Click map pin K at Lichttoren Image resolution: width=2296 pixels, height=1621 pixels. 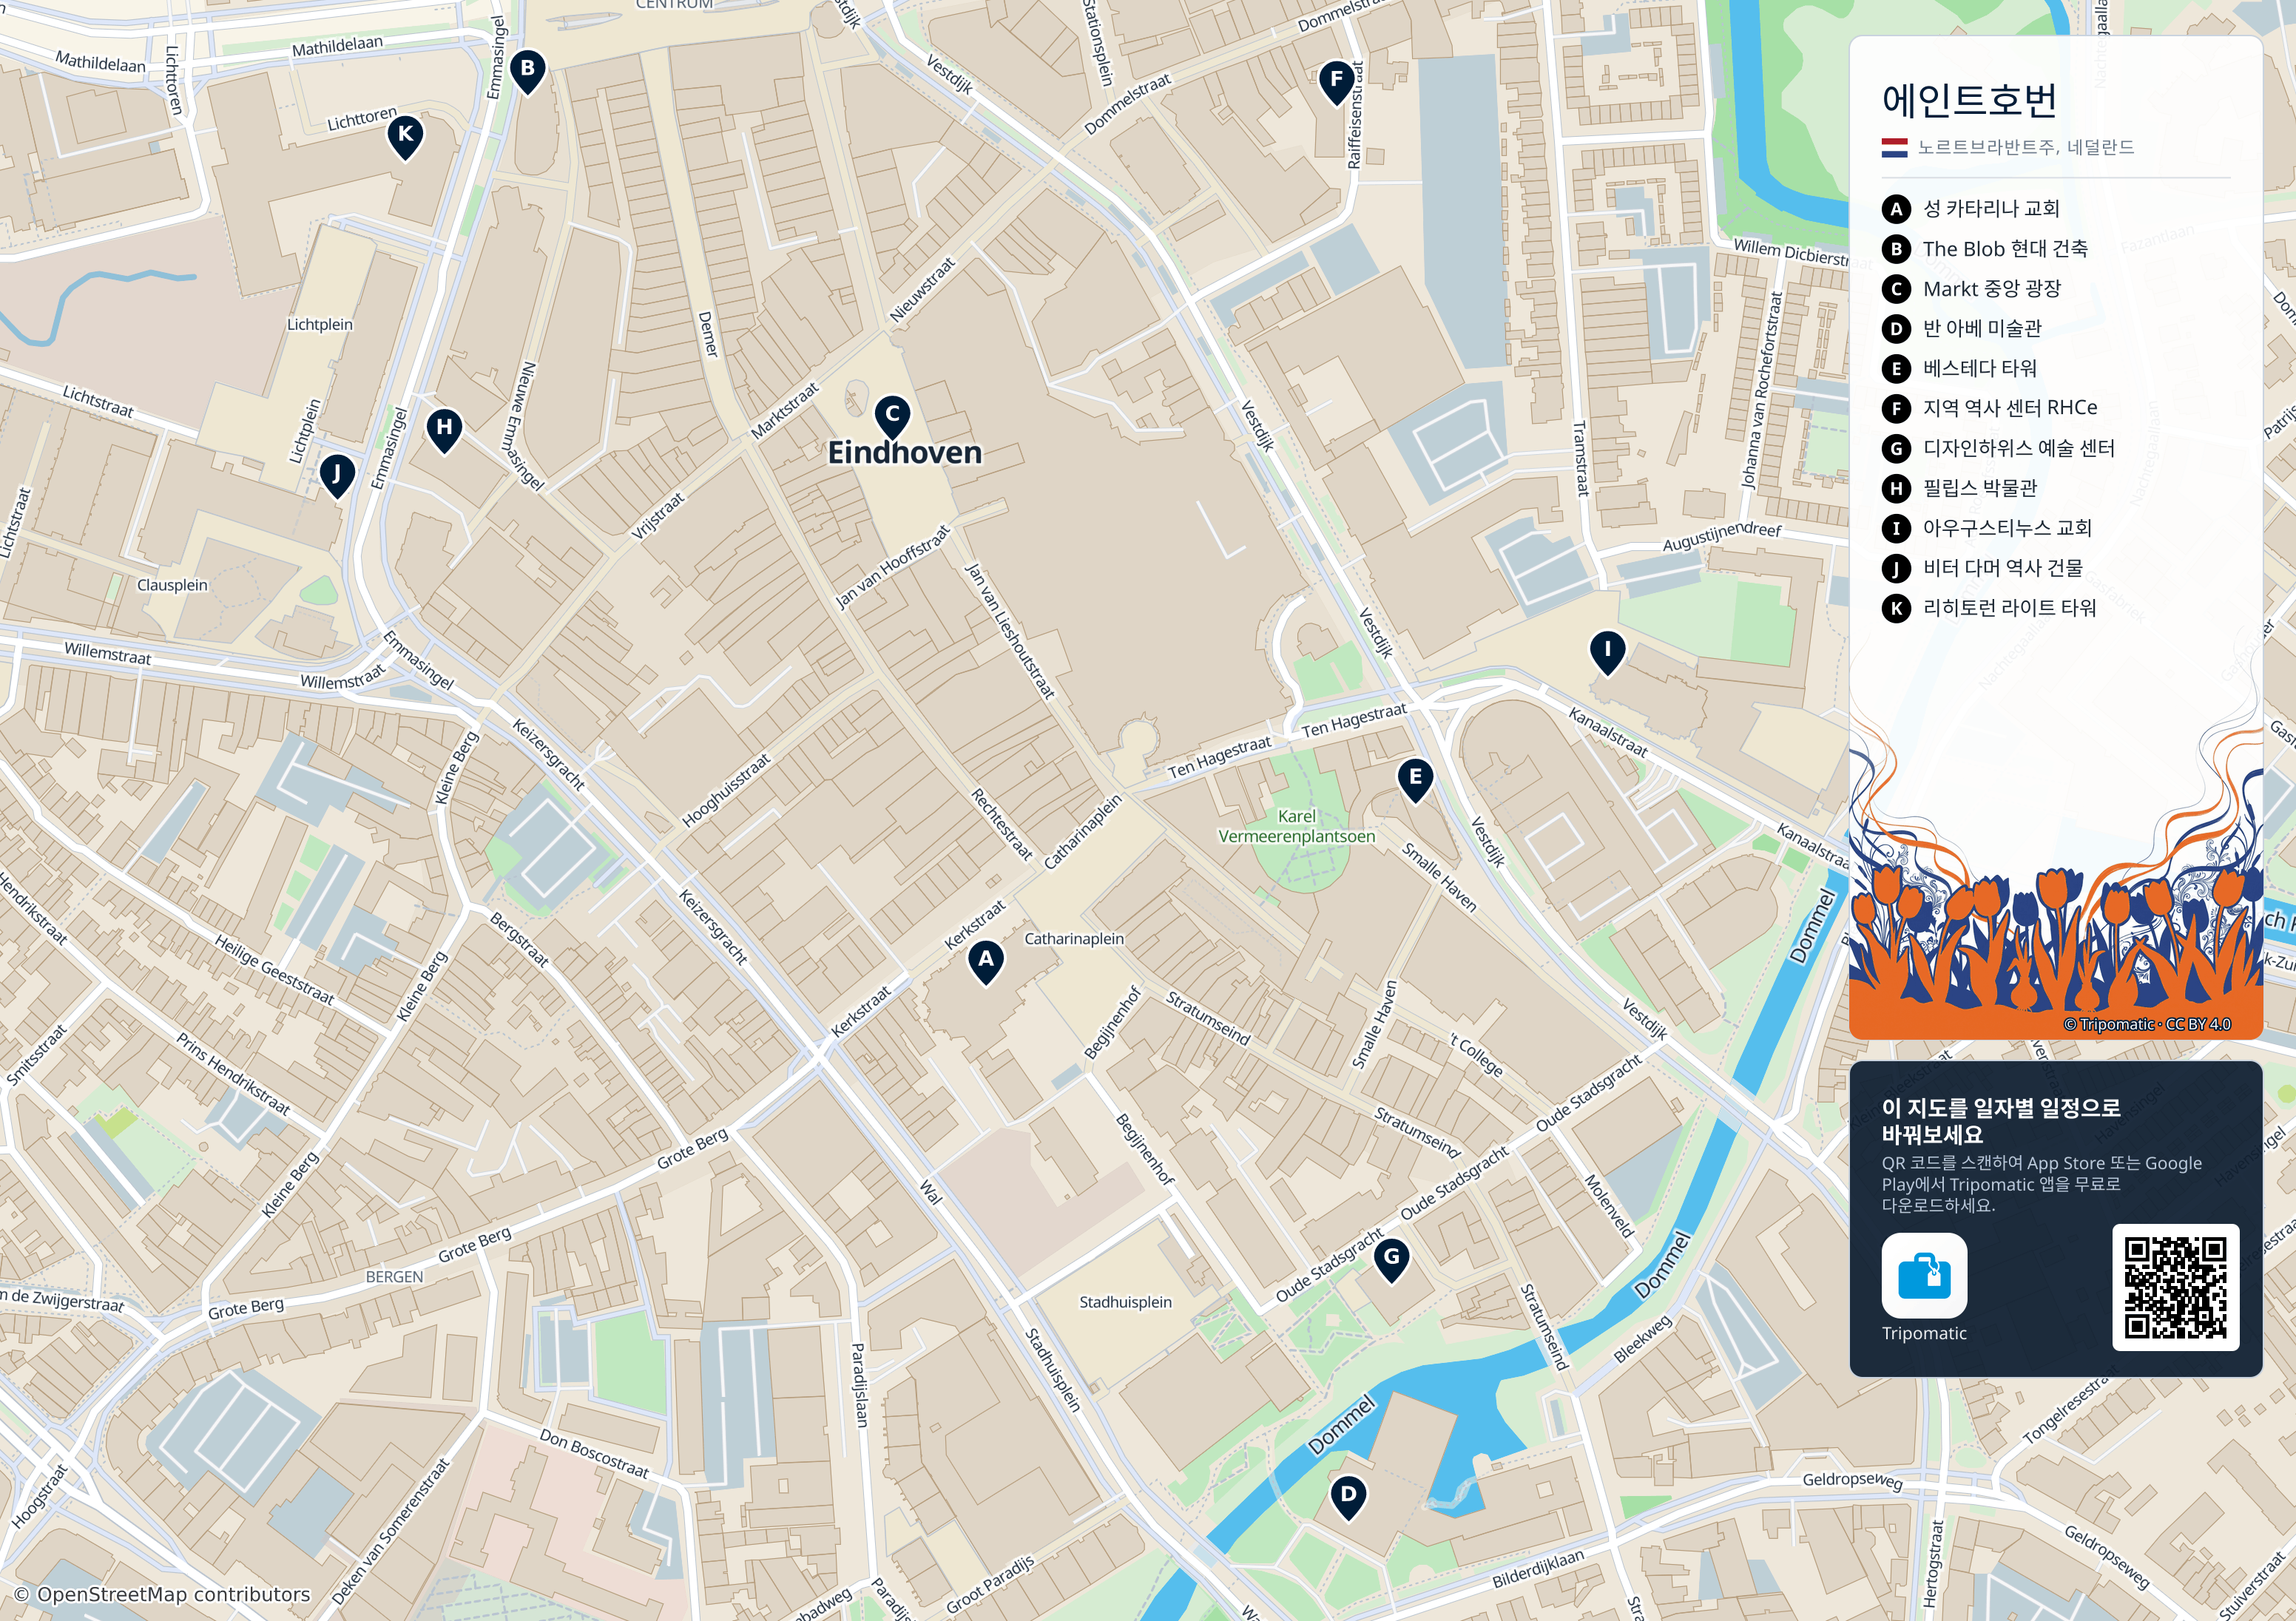coord(405,137)
